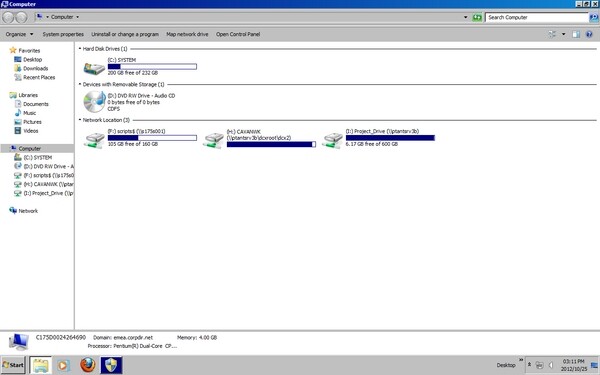Screen dimensions: 600x375
Task: Show hidden tray icons arrow
Action: tap(529, 364)
